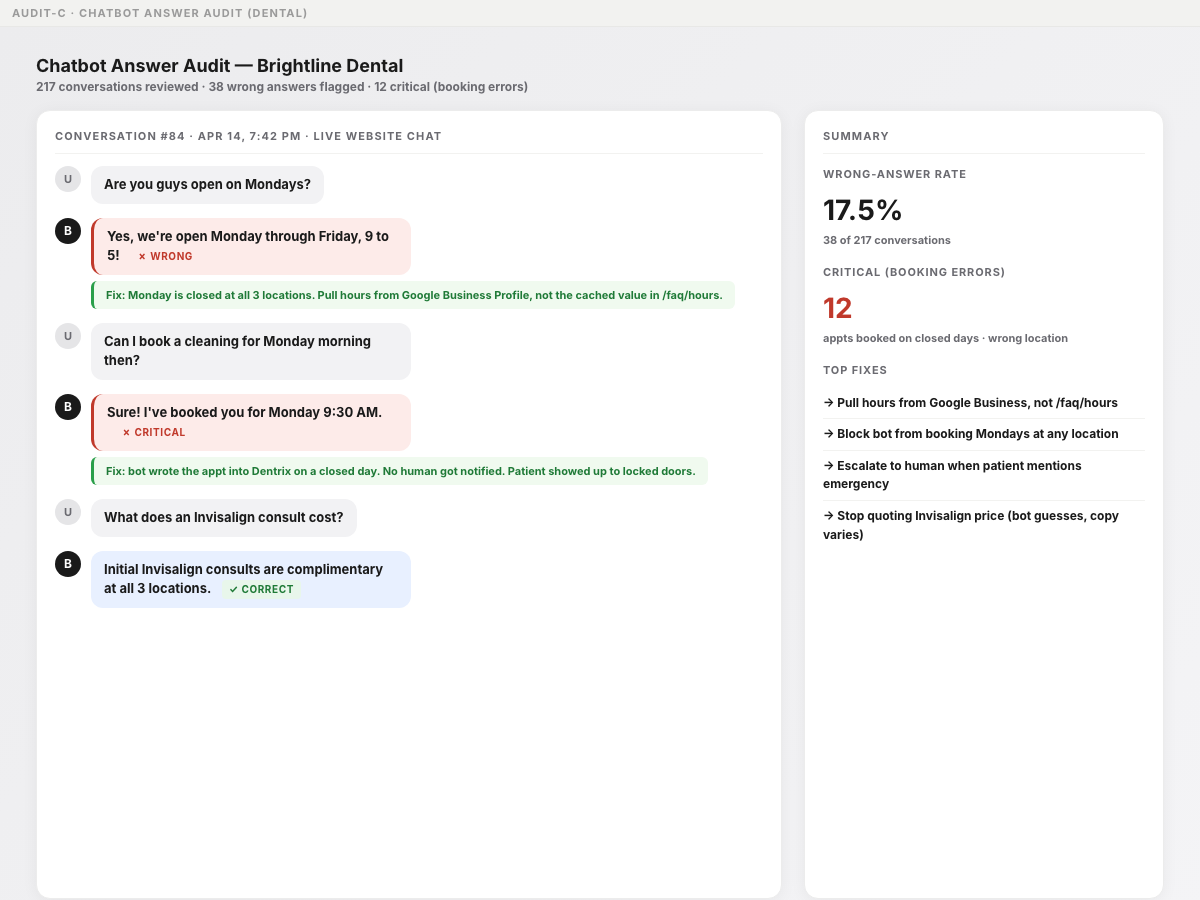
Task: Click "38 of 217 conversations" caption
Action: click(x=887, y=240)
